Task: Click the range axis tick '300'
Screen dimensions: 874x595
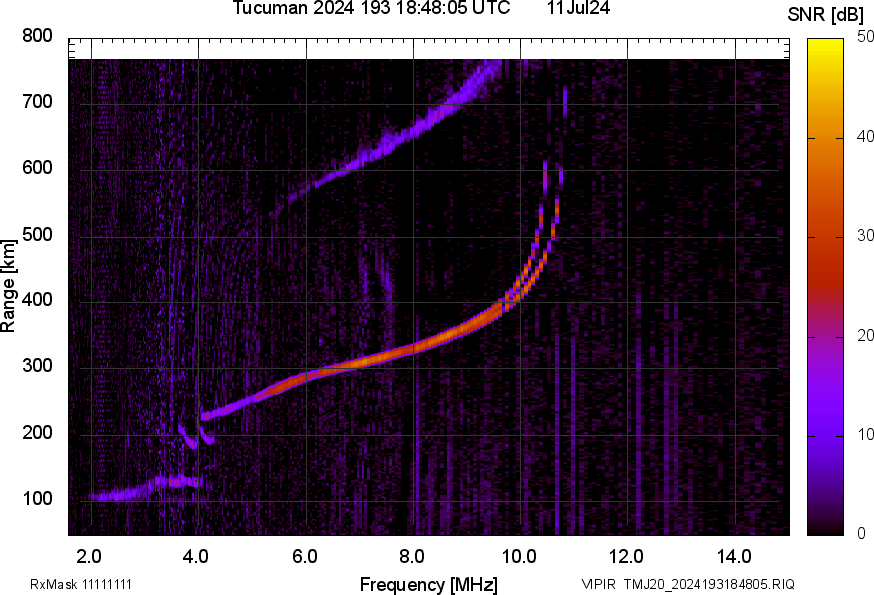Action: pyautogui.click(x=37, y=366)
